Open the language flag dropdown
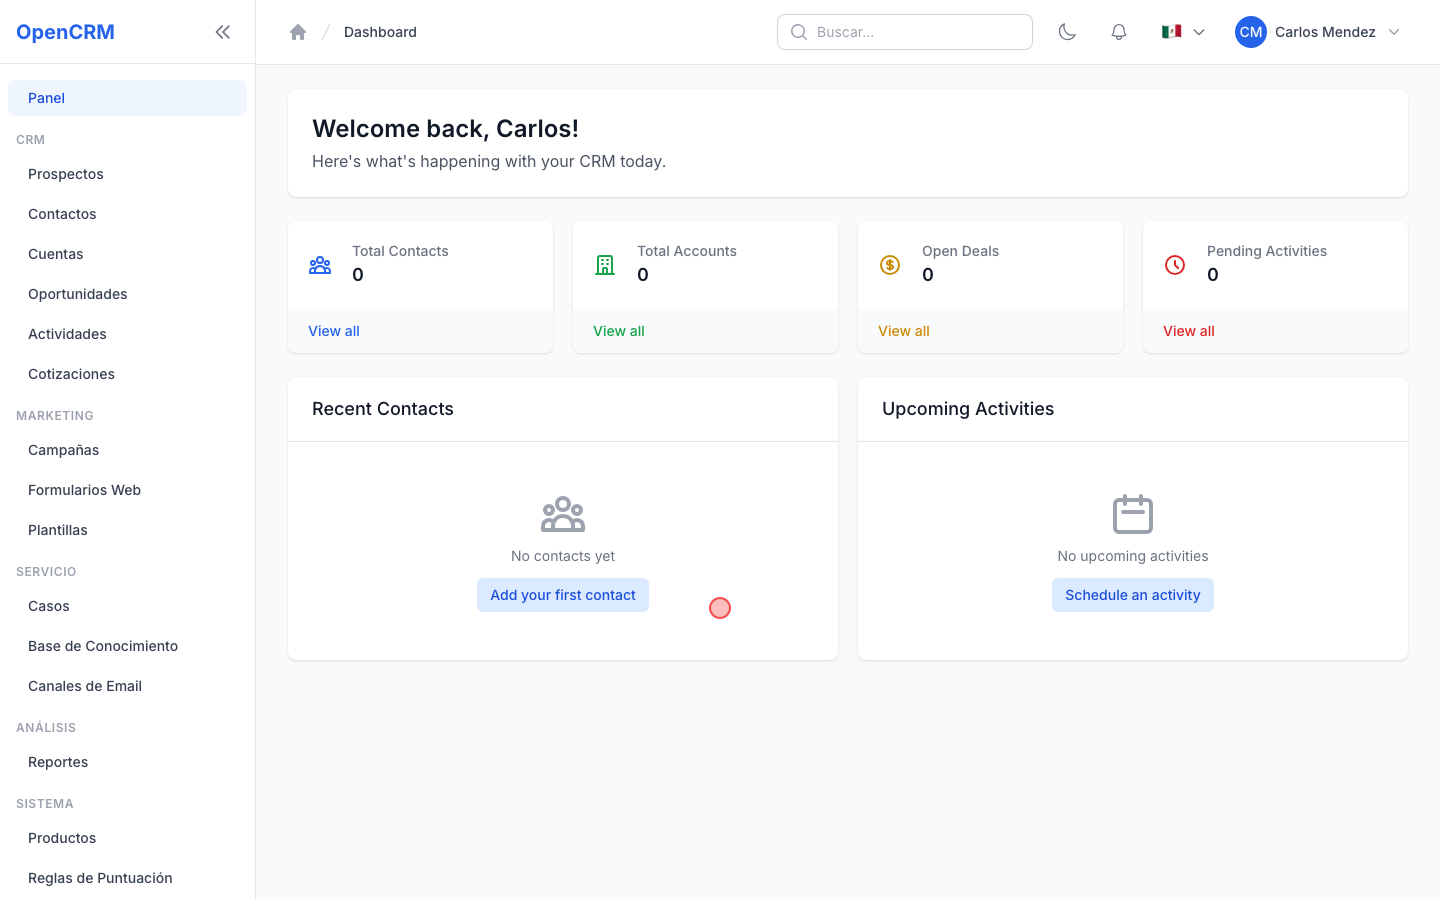 pyautogui.click(x=1183, y=32)
